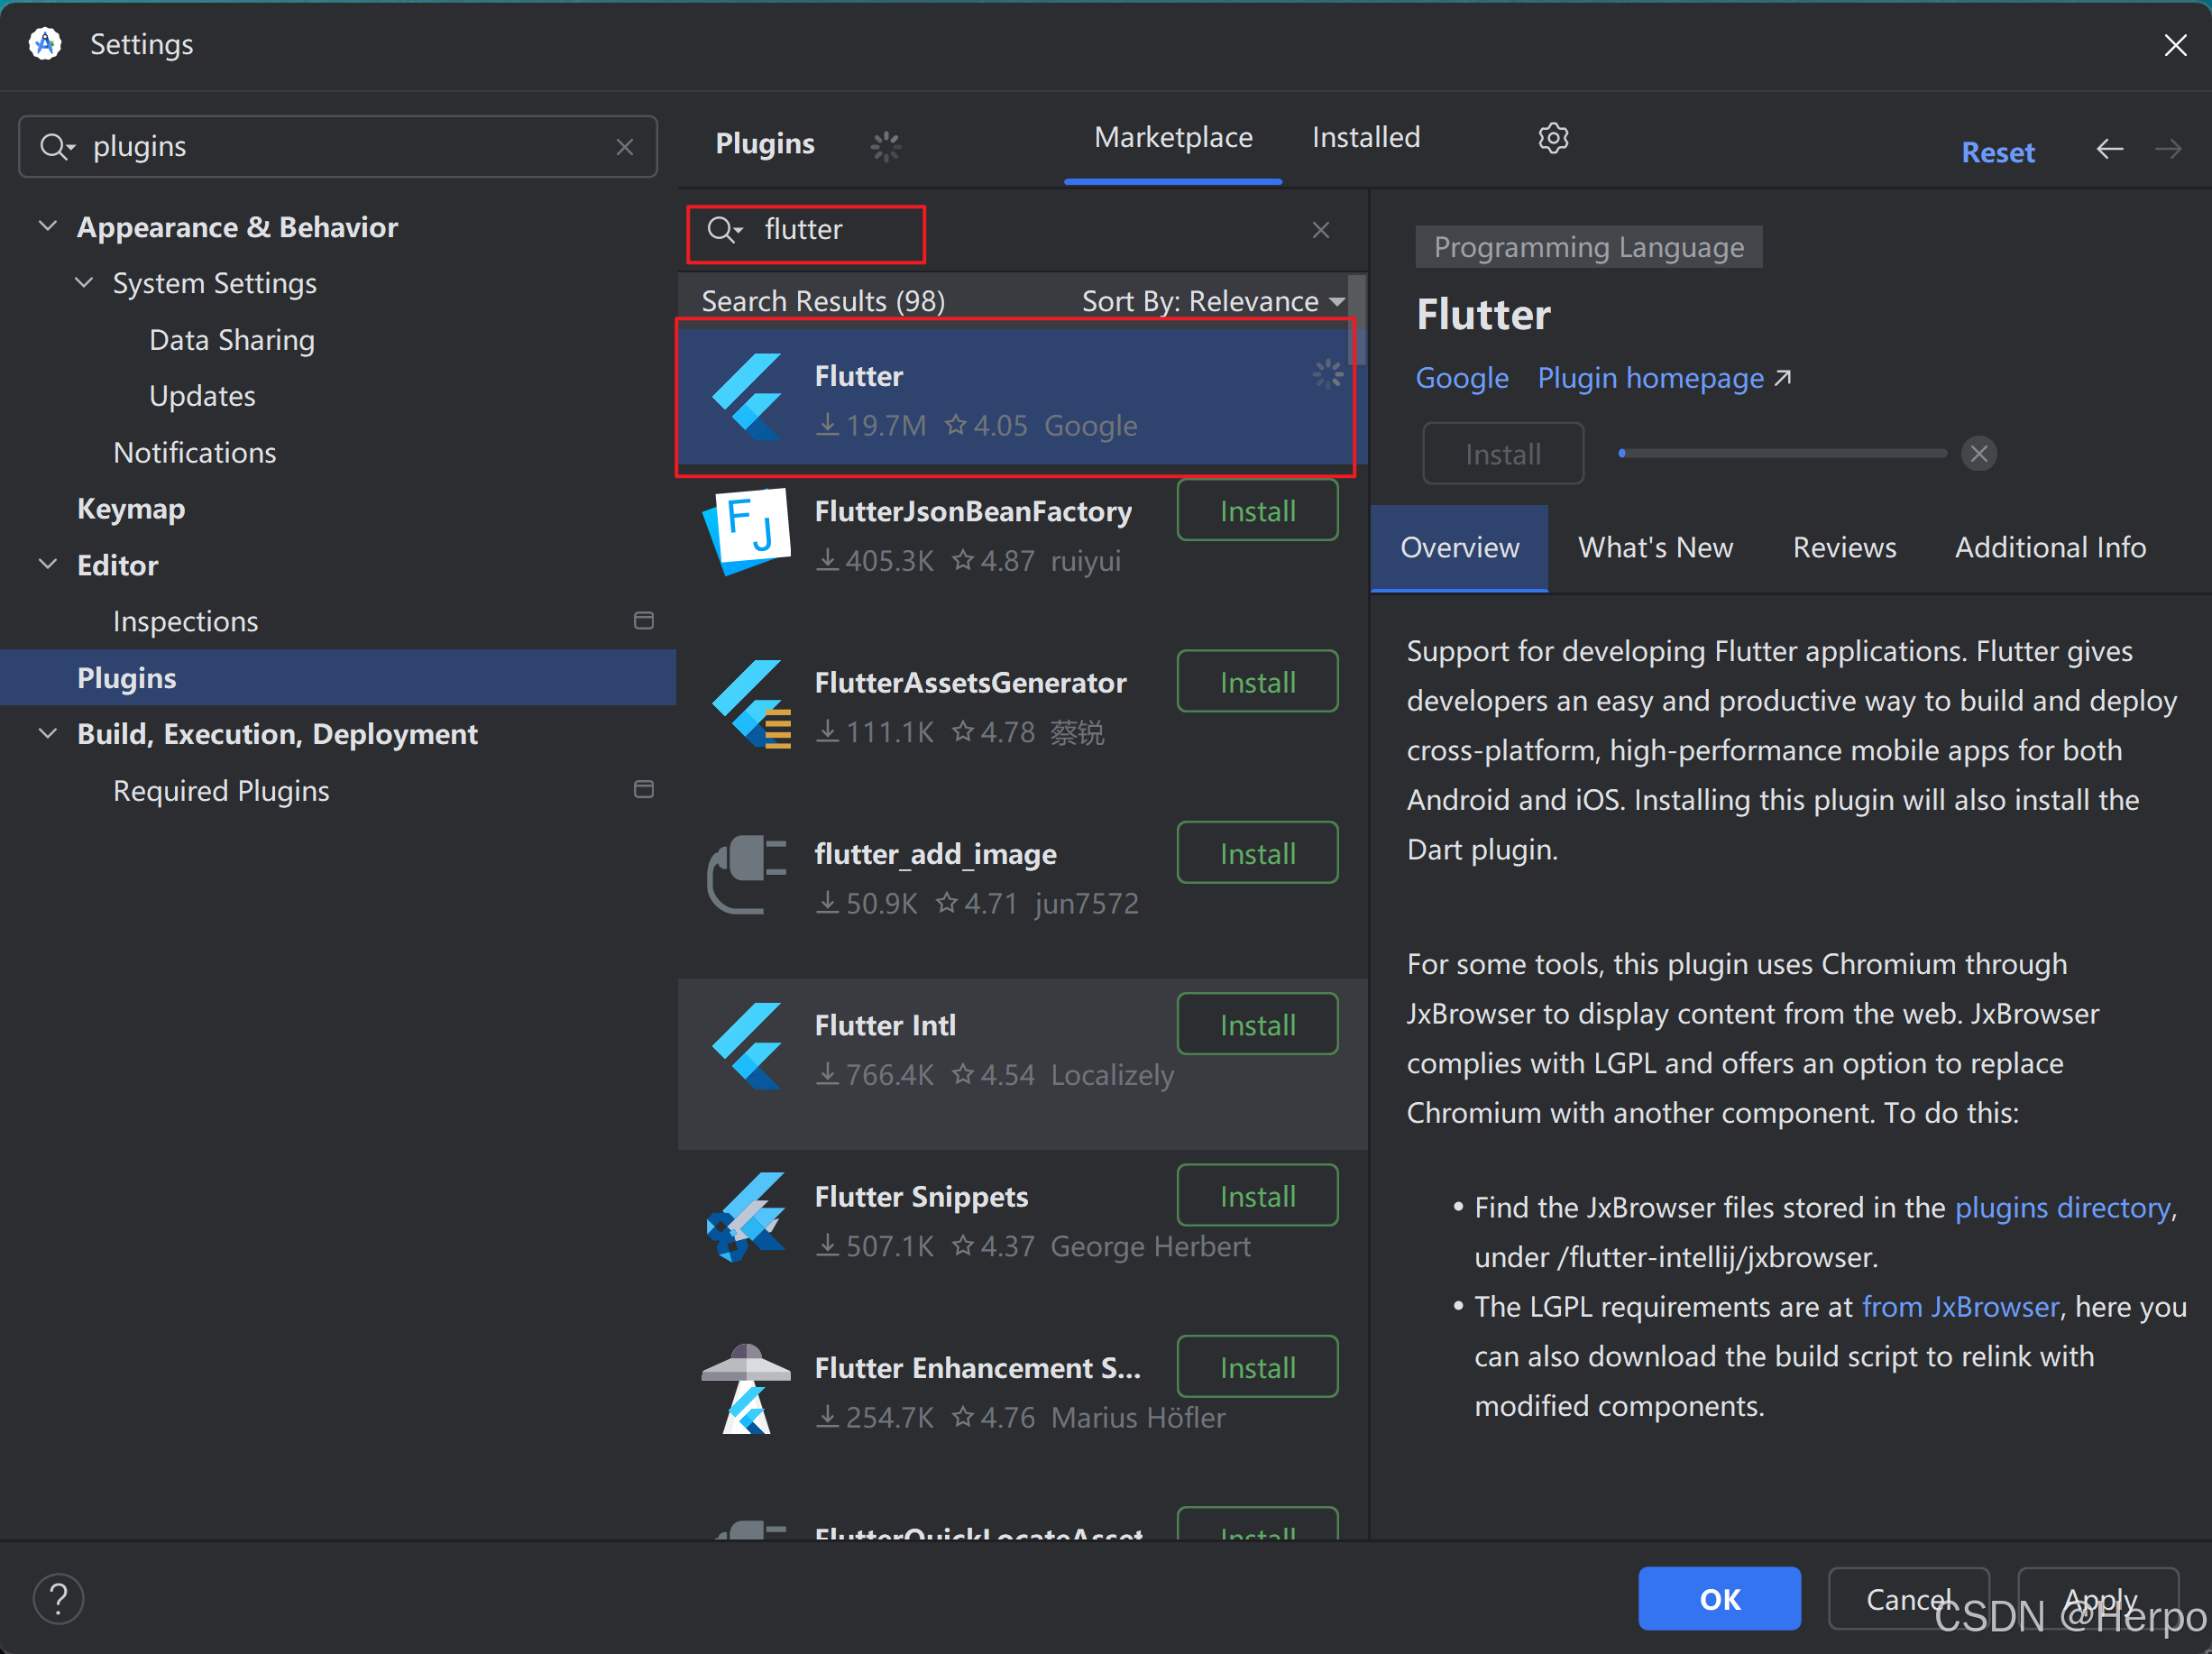The image size is (2212, 1654).
Task: Clear the plugins settings search field
Action: [x=625, y=147]
